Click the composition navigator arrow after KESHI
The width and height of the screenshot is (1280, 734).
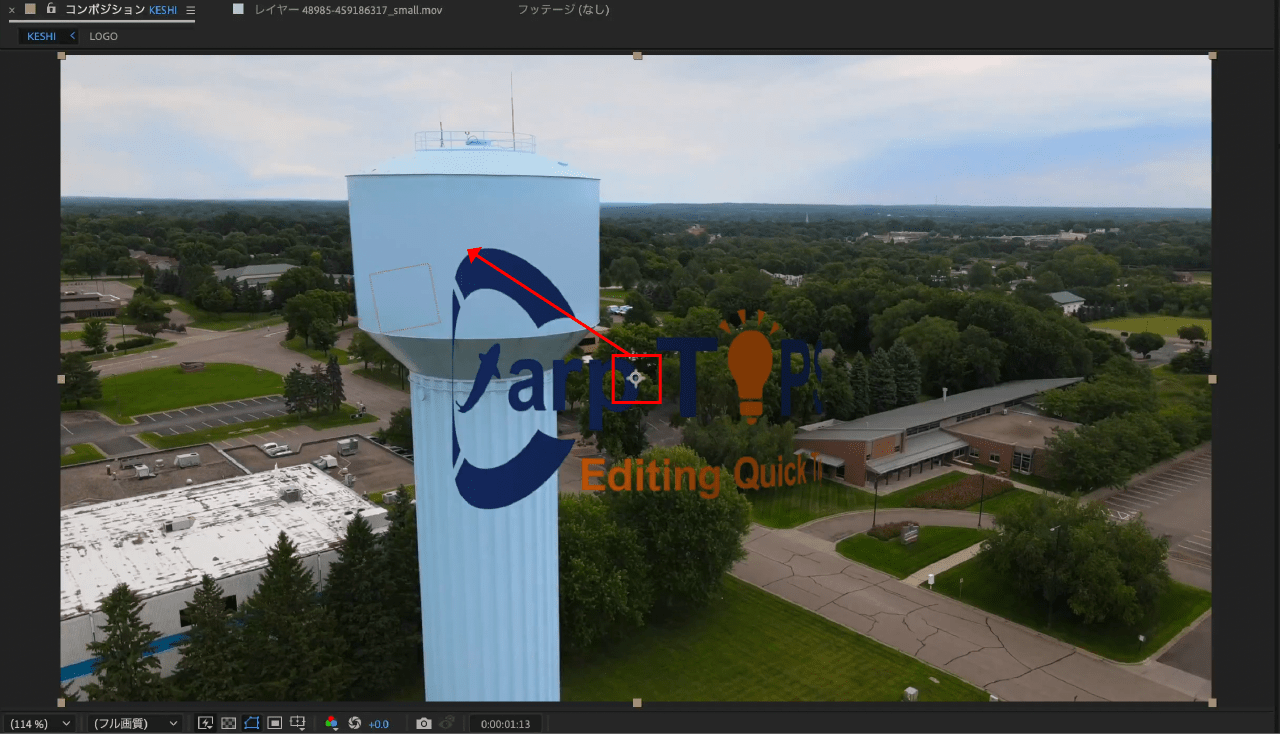point(72,36)
